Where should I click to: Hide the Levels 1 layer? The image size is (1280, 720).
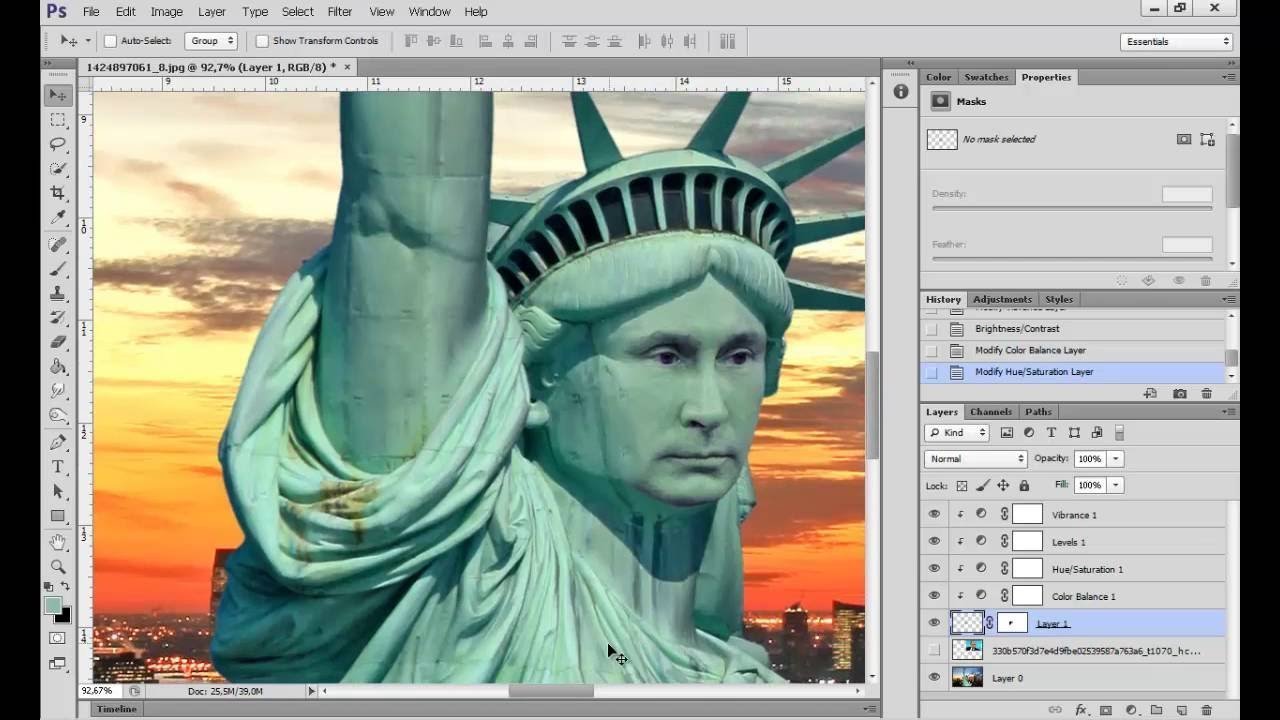tap(934, 542)
